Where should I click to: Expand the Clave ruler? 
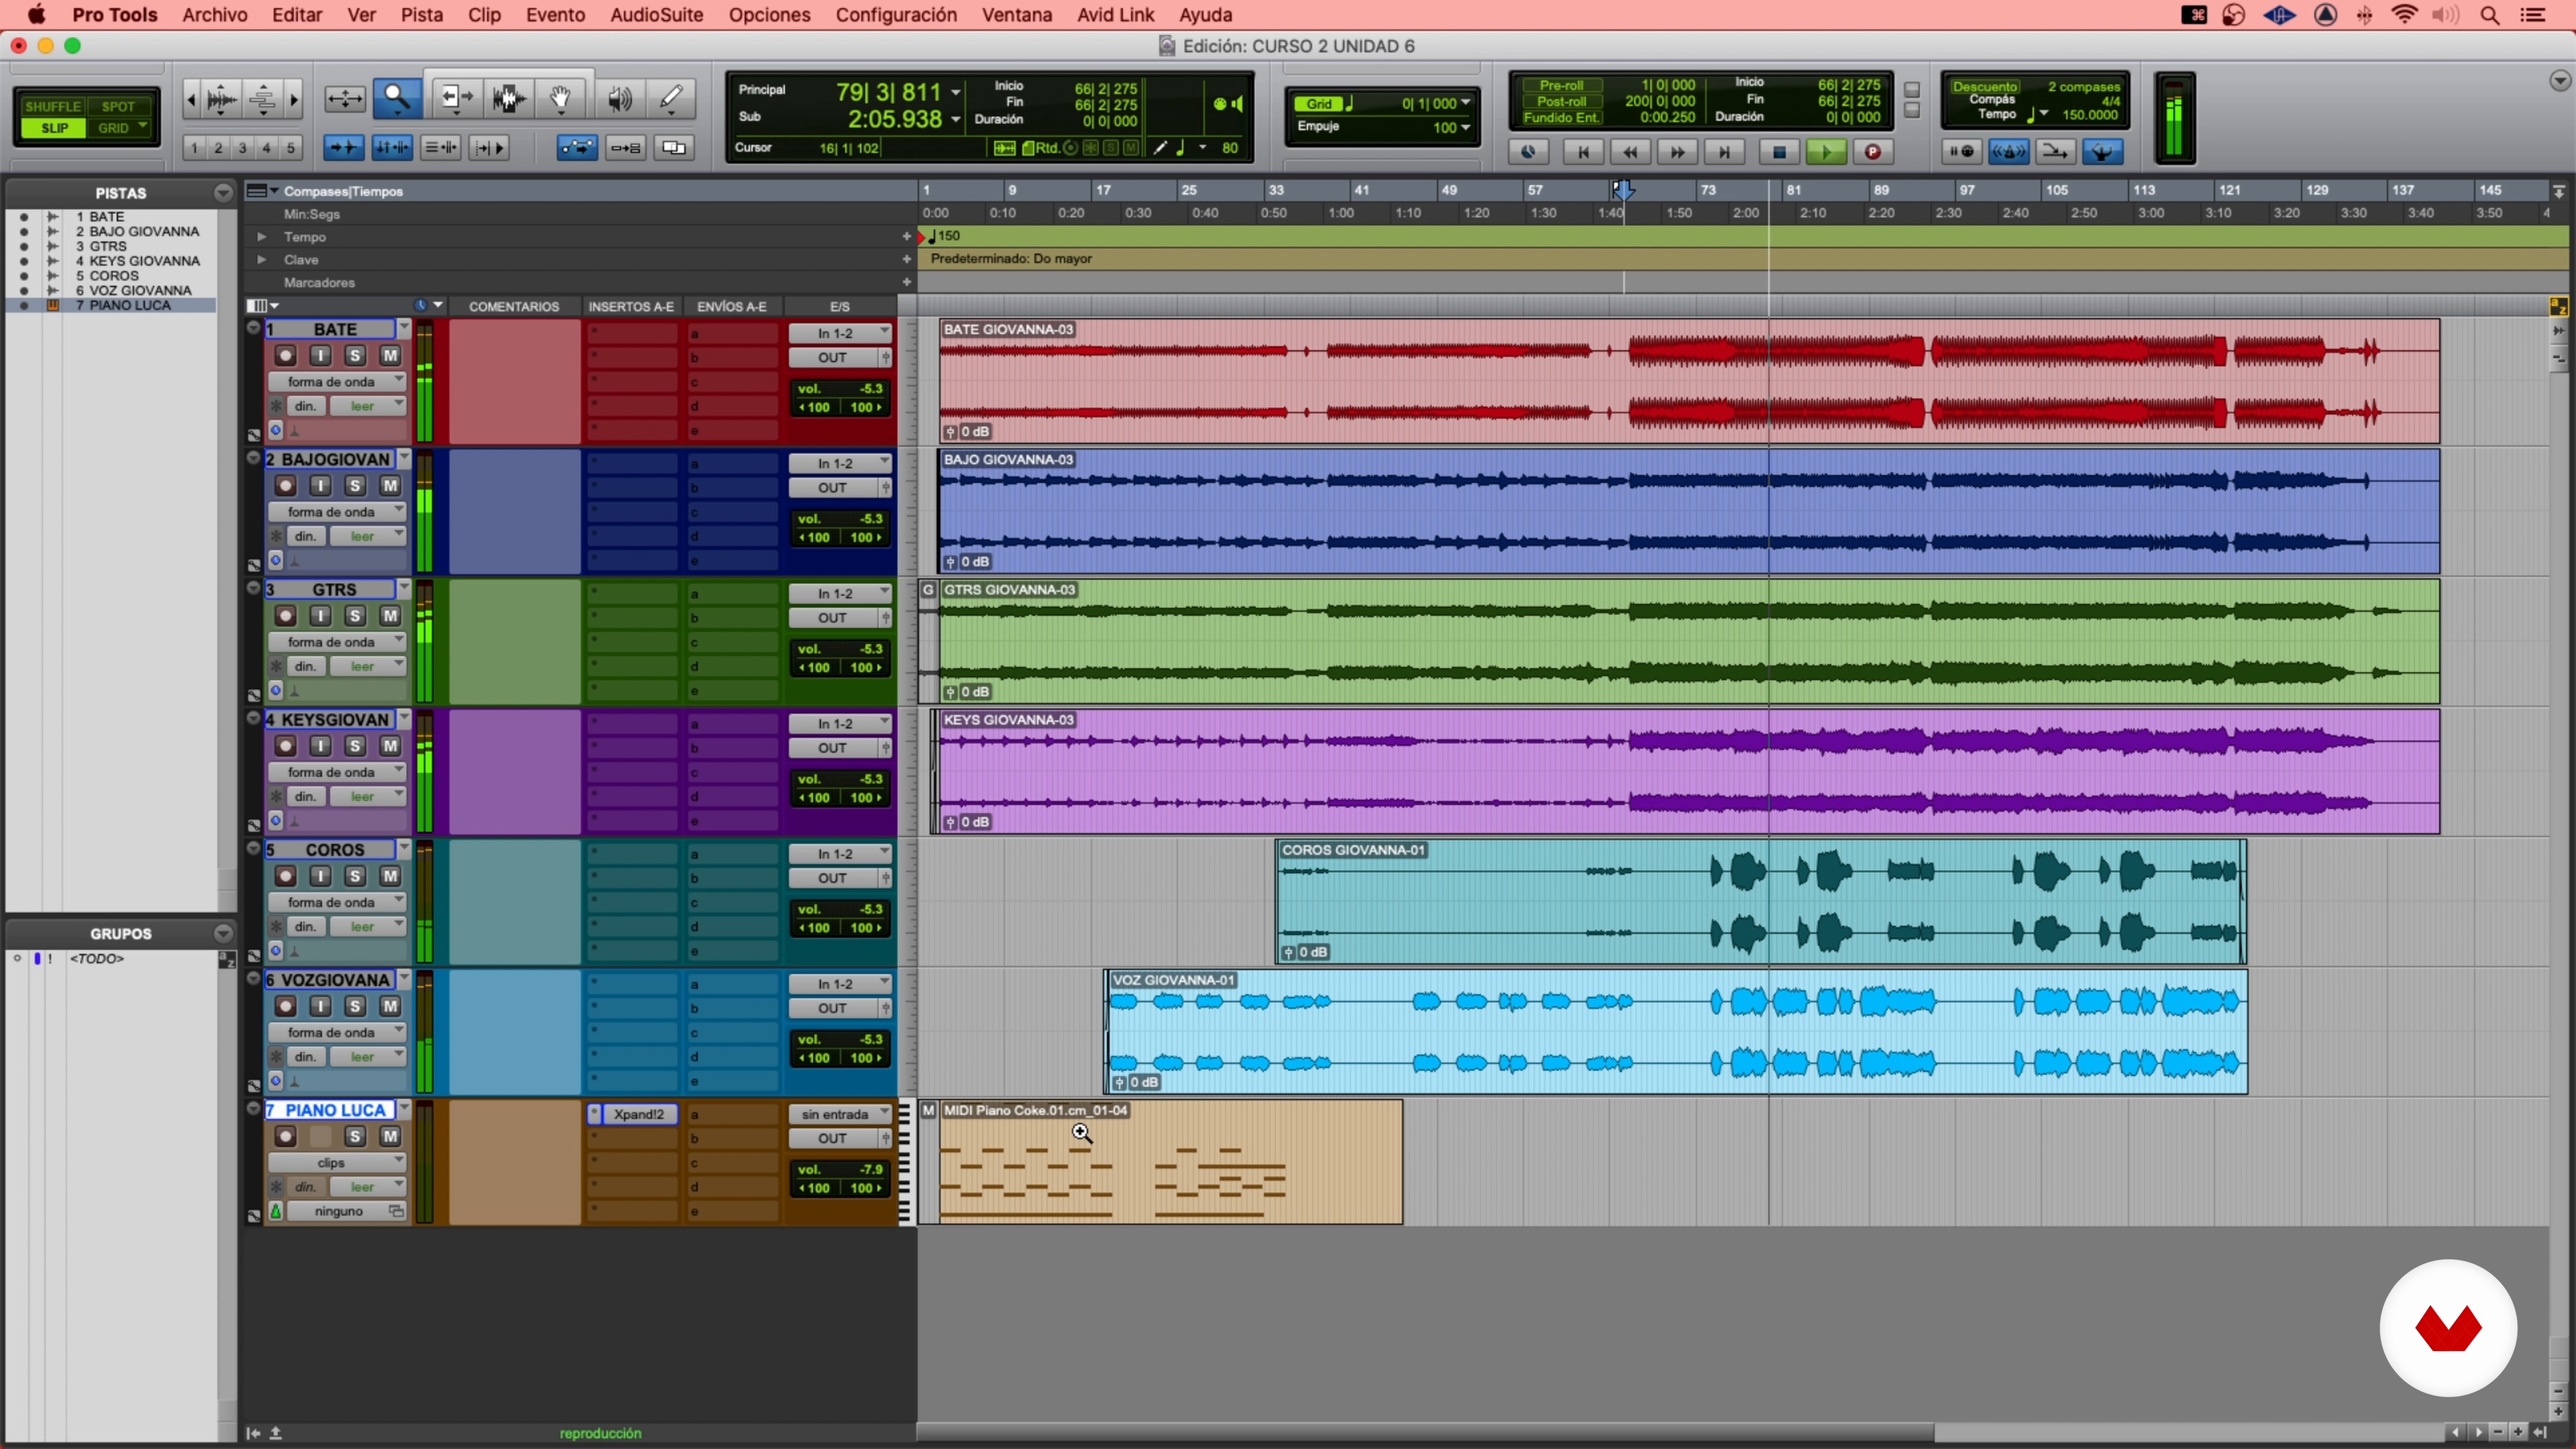coord(262,260)
